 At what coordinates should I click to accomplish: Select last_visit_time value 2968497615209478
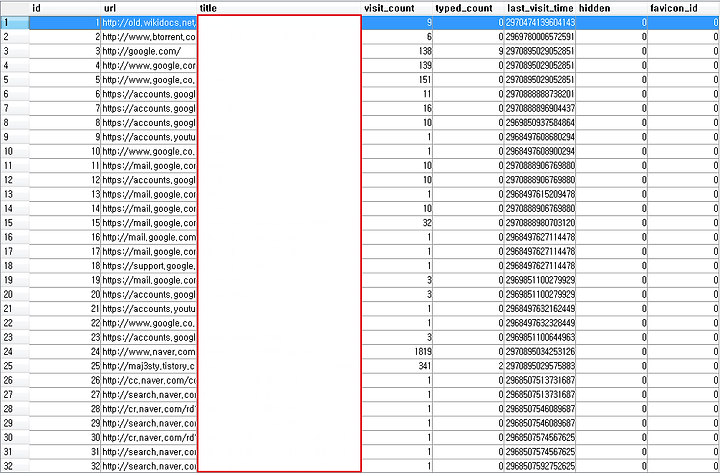pos(540,194)
